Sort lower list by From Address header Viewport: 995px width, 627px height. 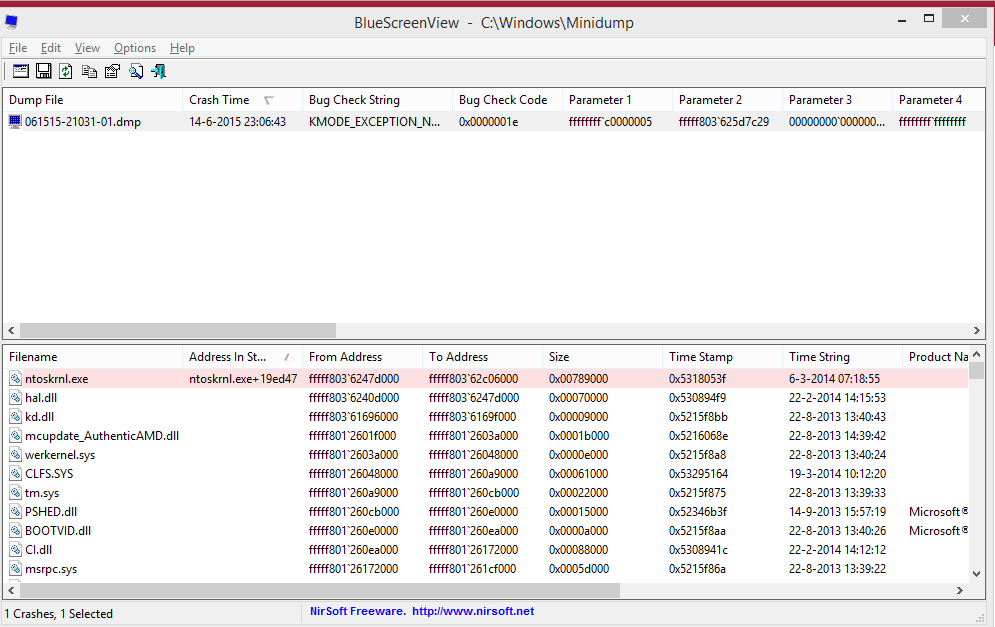(362, 357)
